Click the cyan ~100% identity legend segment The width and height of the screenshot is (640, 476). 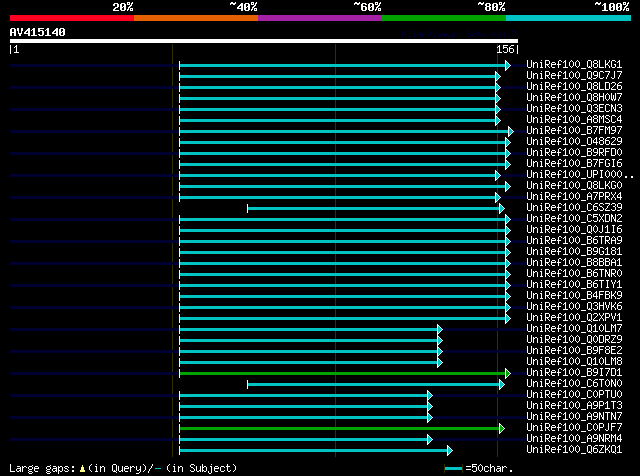[x=568, y=18]
